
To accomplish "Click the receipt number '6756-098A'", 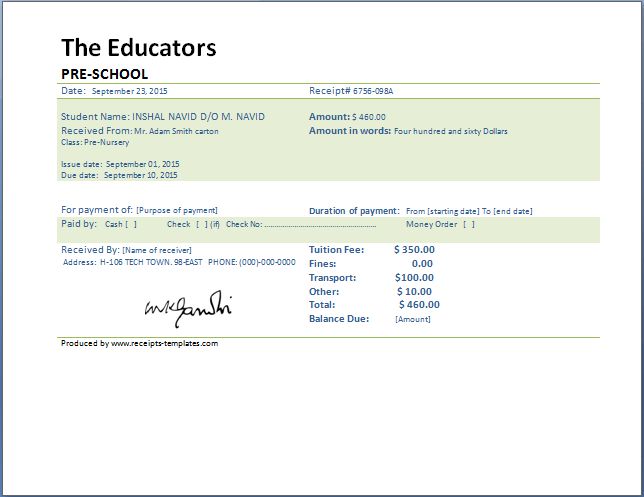I will click(x=373, y=91).
